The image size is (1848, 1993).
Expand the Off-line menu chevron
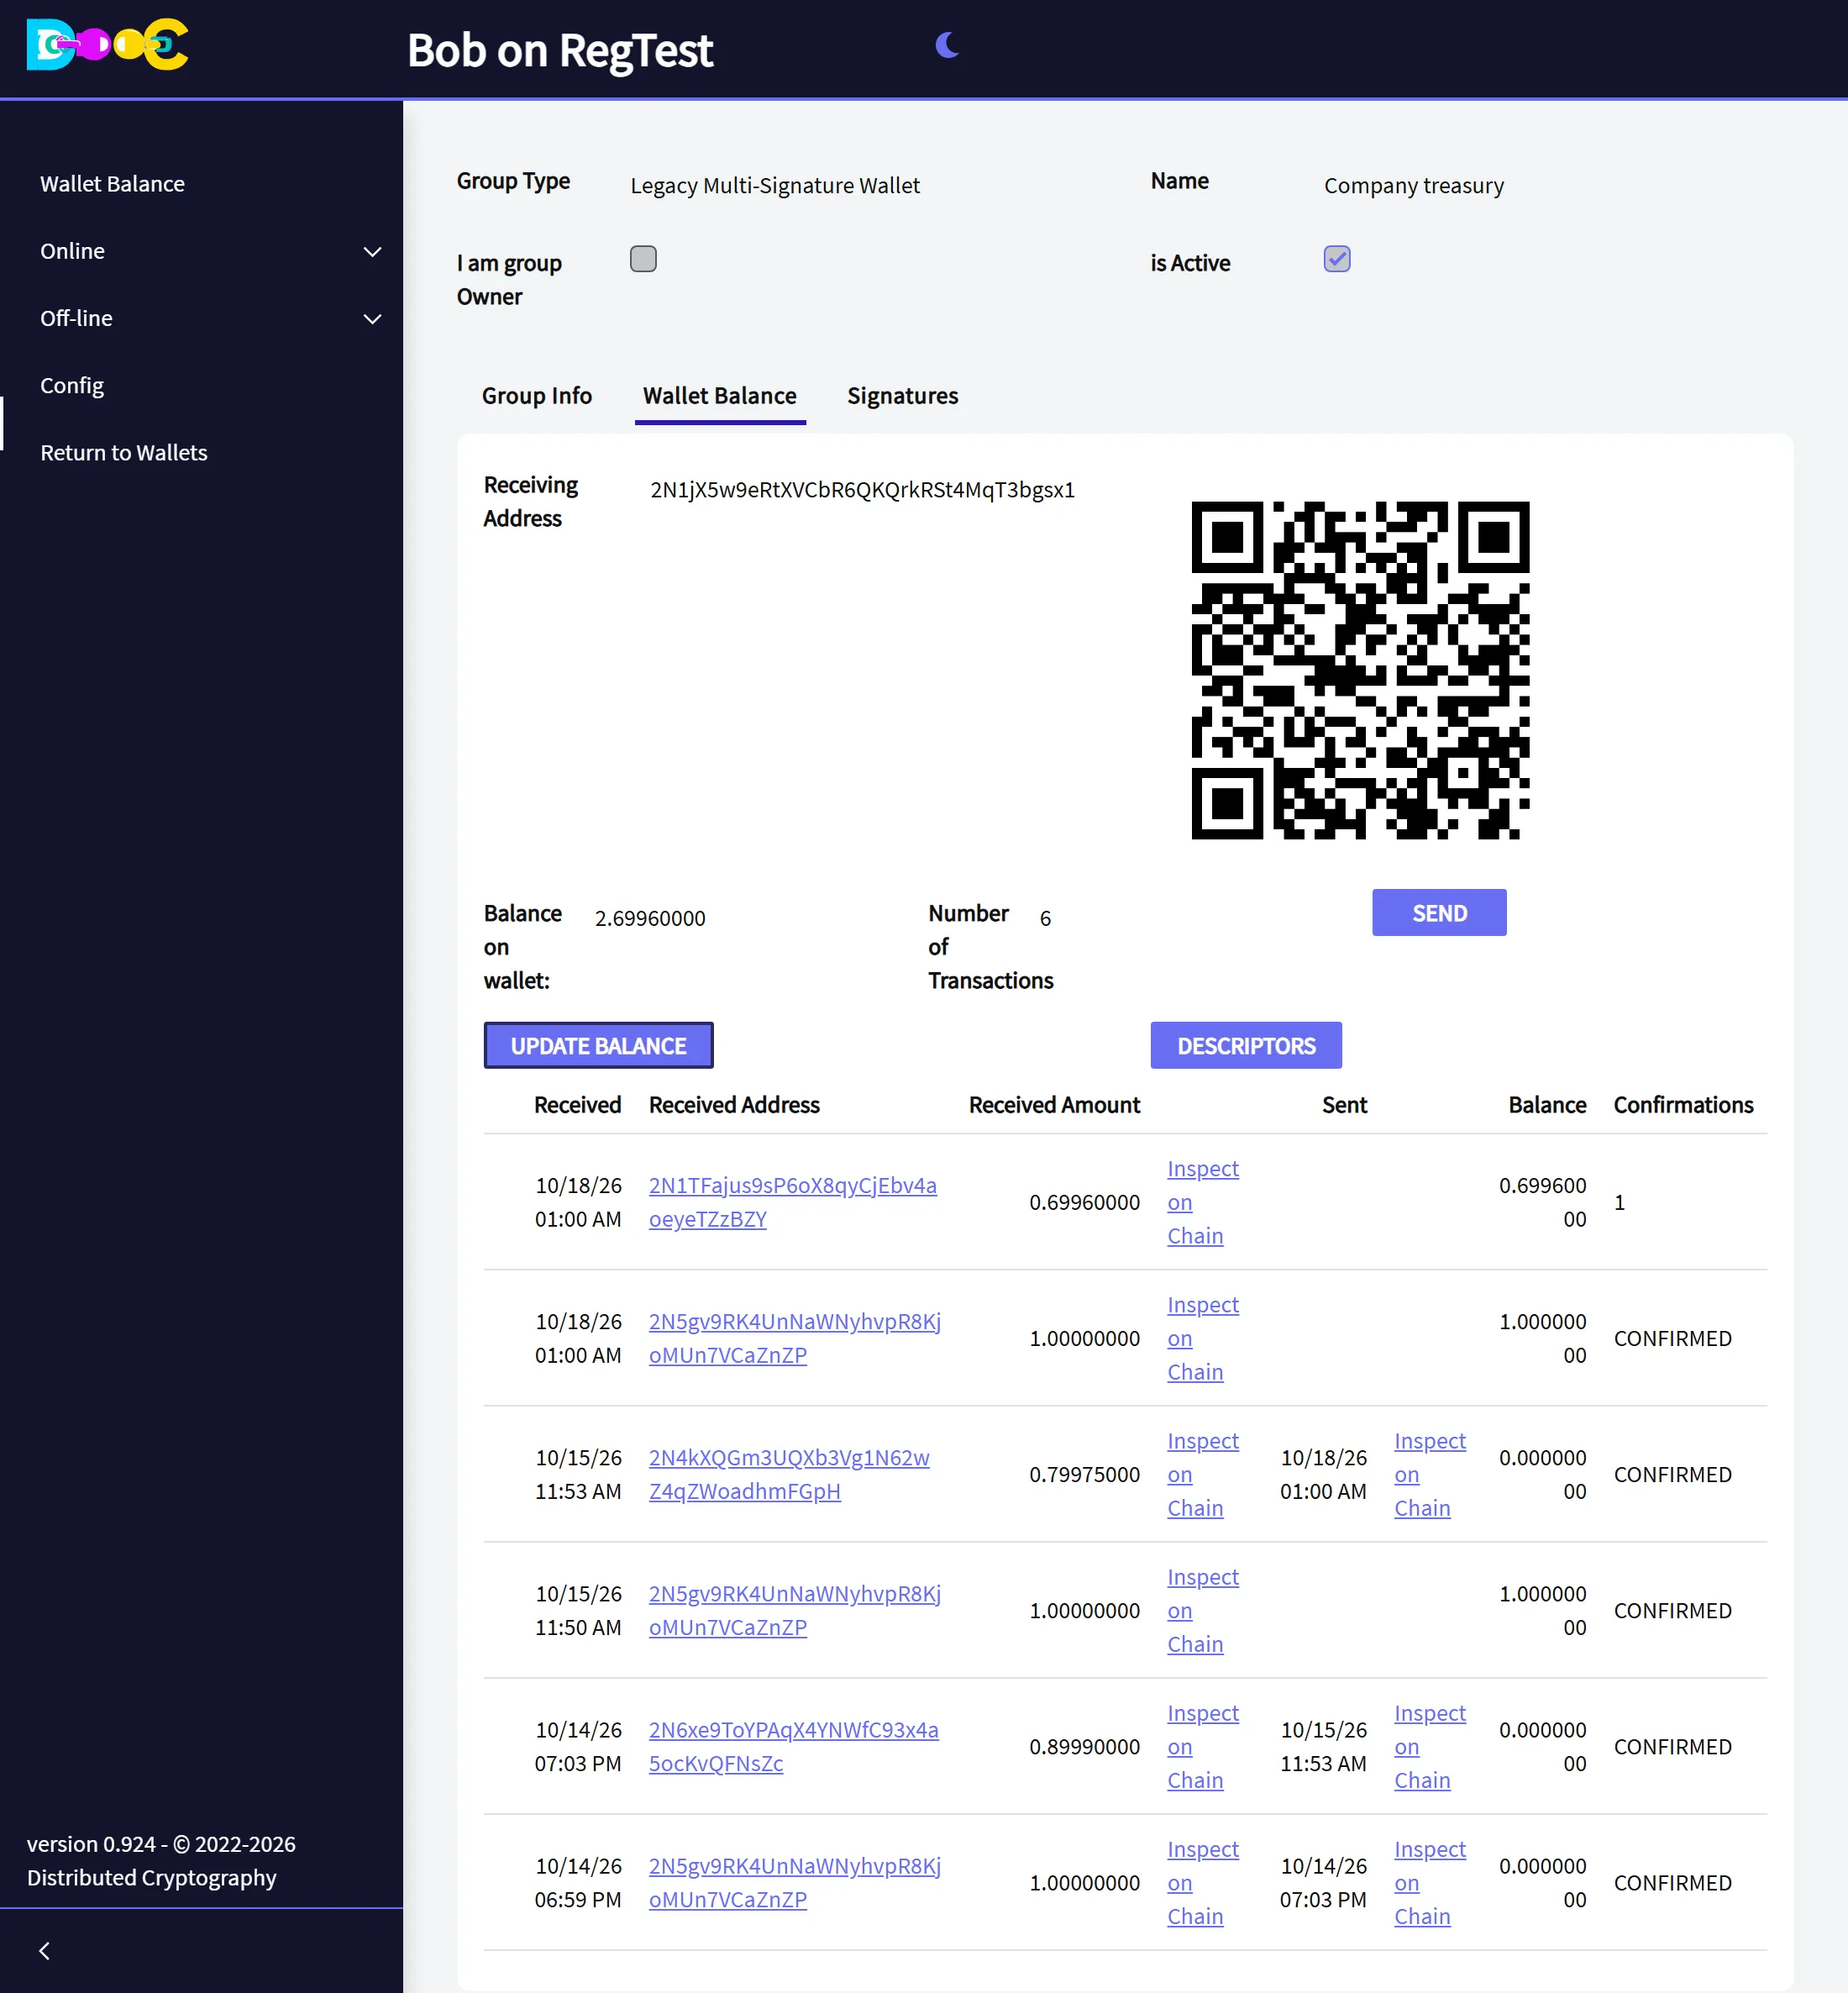point(372,319)
